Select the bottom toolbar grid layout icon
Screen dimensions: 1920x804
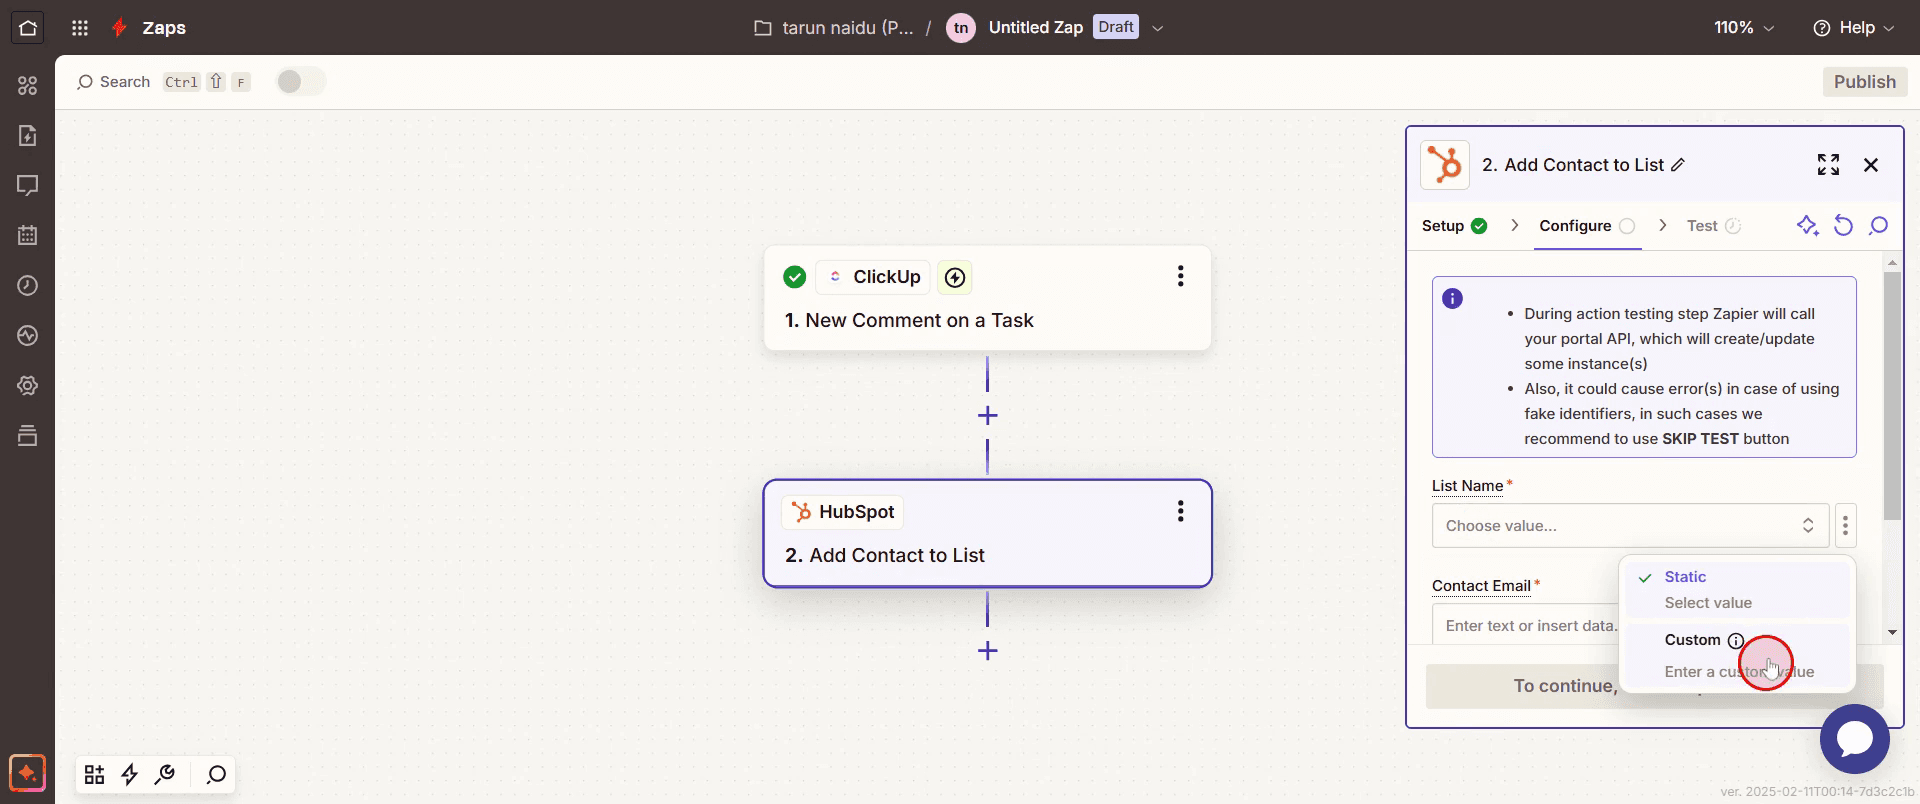[x=95, y=775]
